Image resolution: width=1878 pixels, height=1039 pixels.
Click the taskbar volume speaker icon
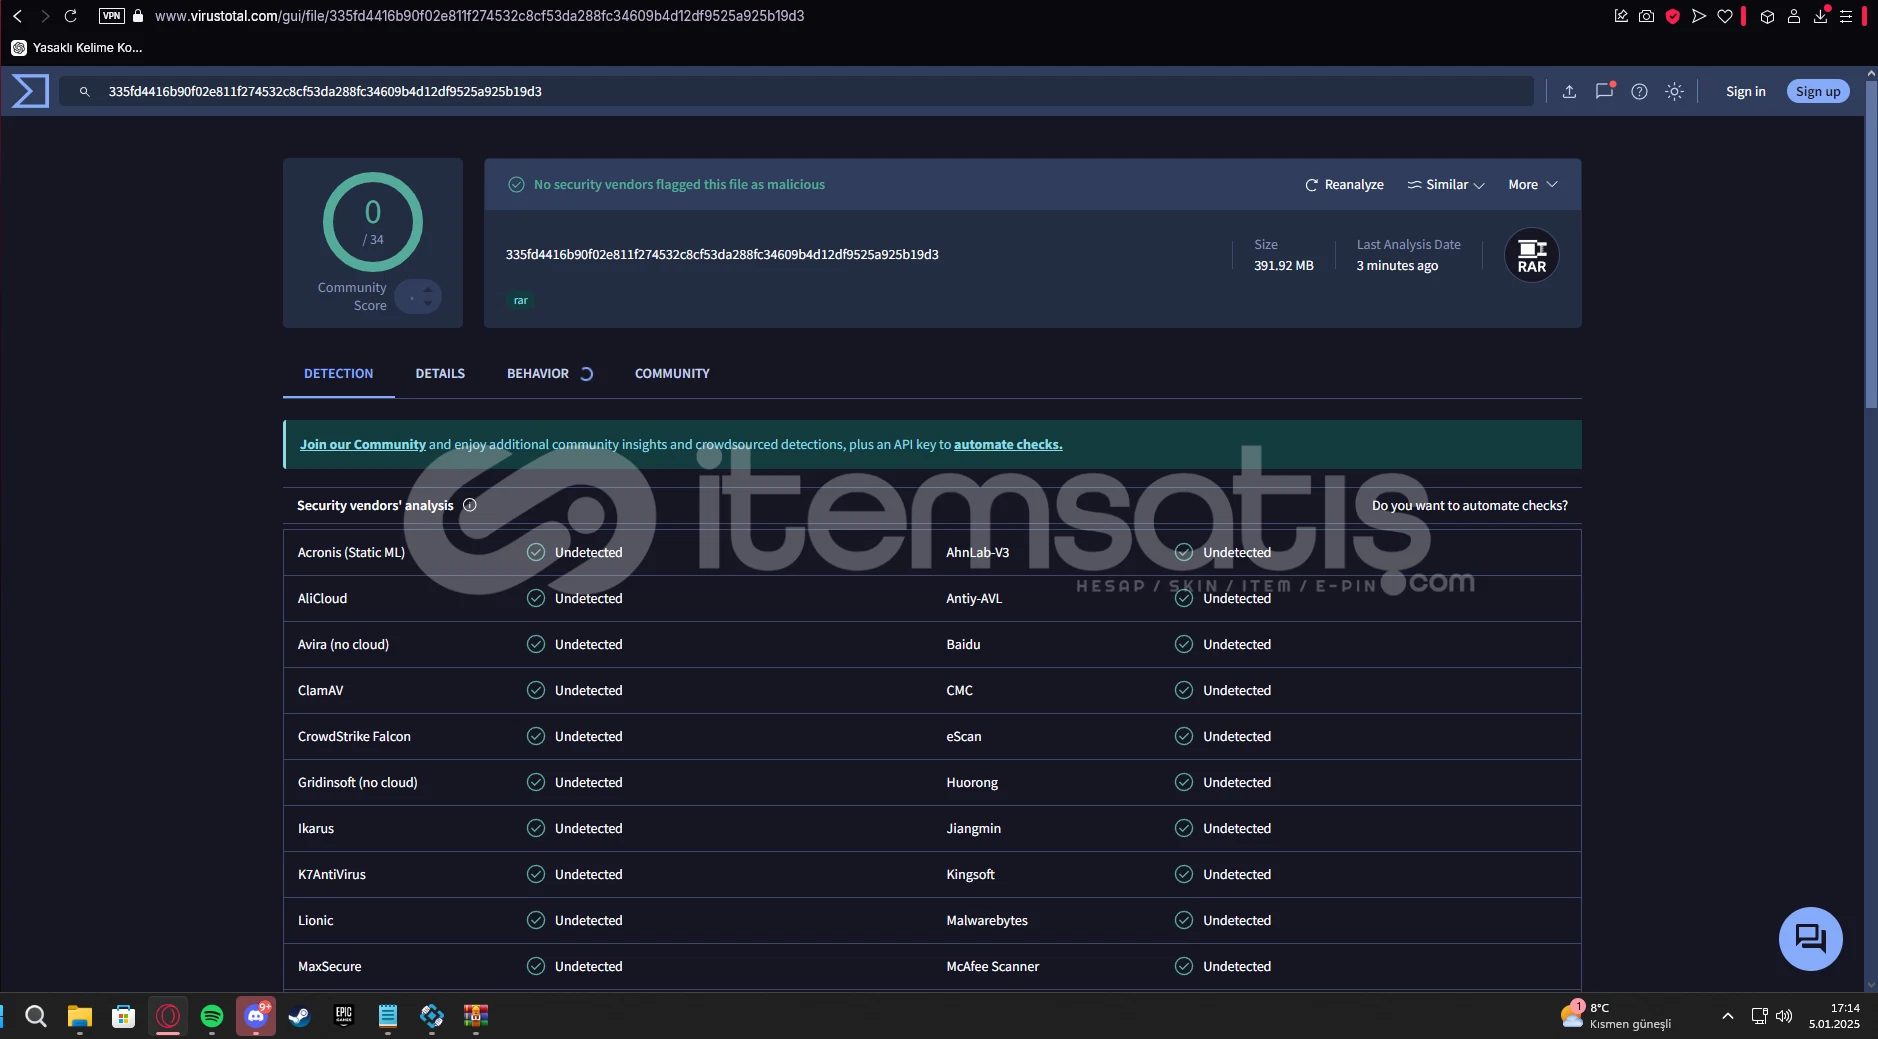[x=1784, y=1016]
